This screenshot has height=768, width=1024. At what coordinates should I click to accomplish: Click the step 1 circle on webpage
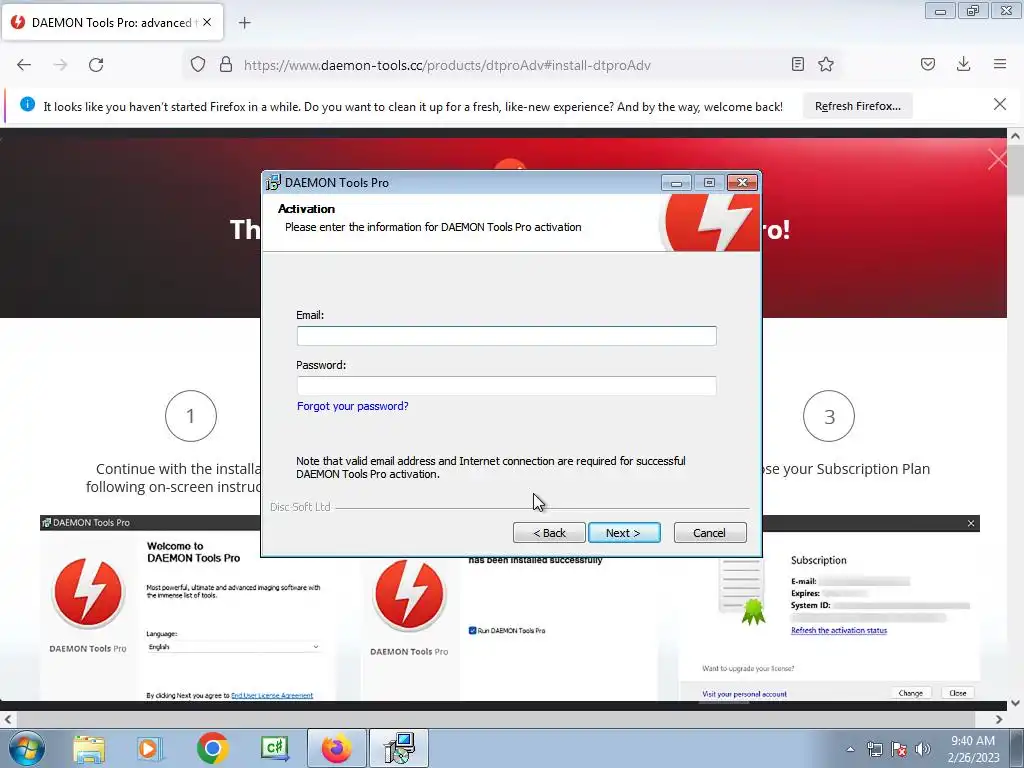click(x=191, y=416)
